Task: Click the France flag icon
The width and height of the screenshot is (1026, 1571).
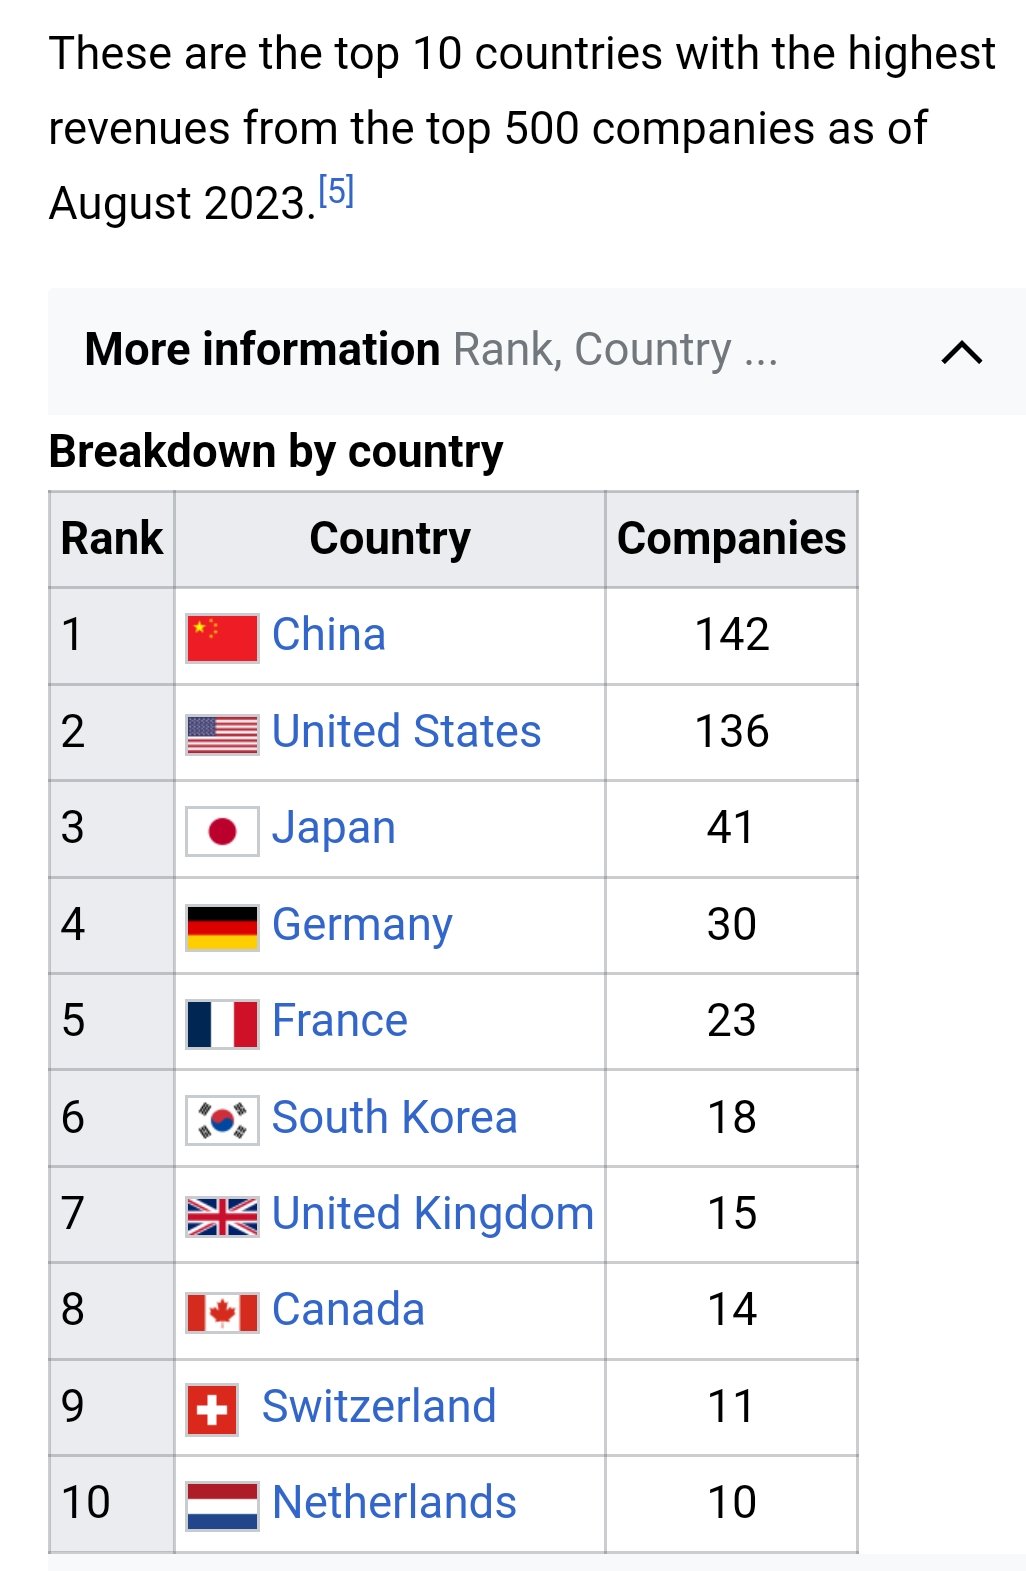Action: tap(222, 1024)
